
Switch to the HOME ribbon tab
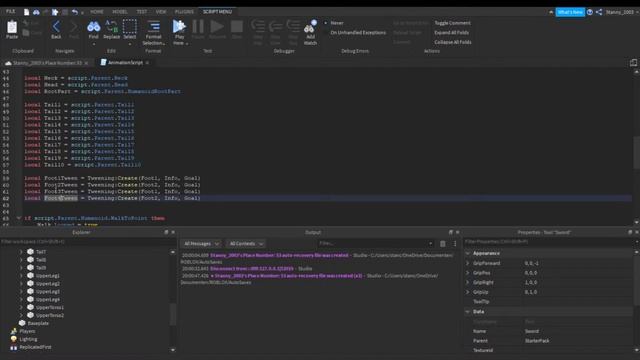(x=97, y=12)
